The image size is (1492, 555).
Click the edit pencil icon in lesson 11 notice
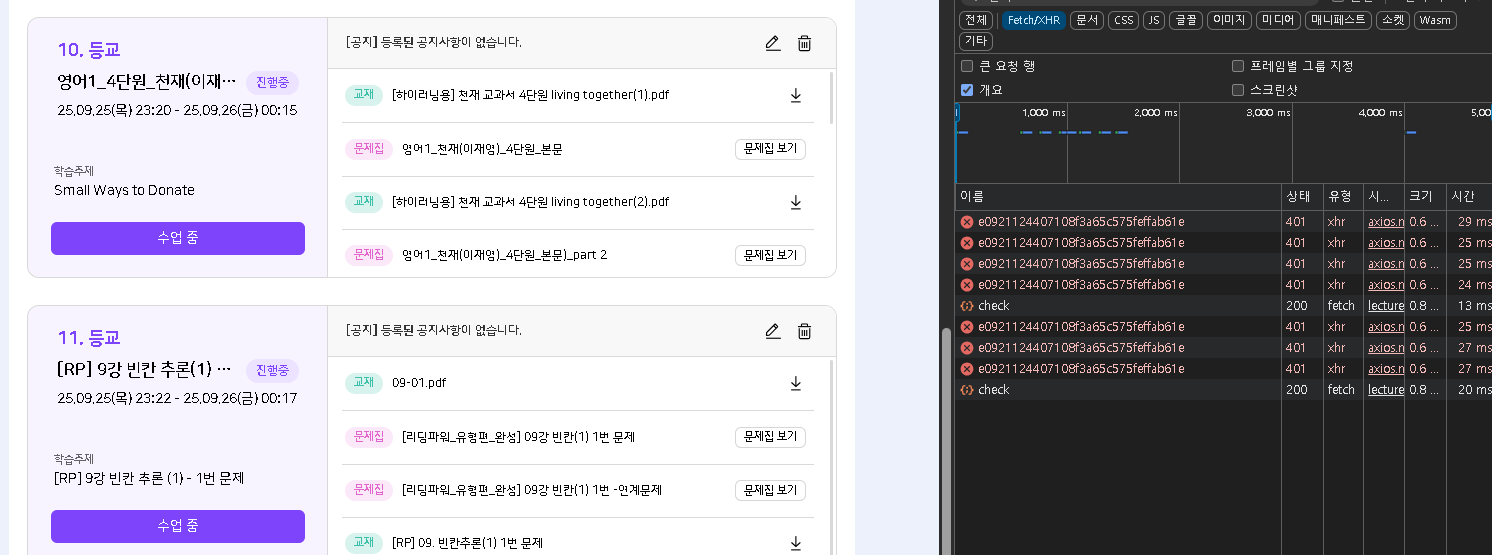[772, 331]
